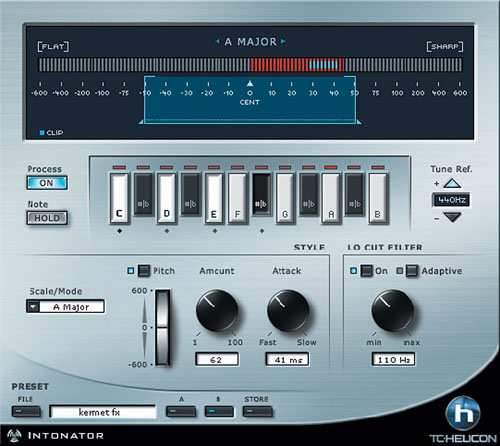500x446 pixels.
Task: Toggle Lo Cut Filter Adaptive button
Action: click(411, 271)
